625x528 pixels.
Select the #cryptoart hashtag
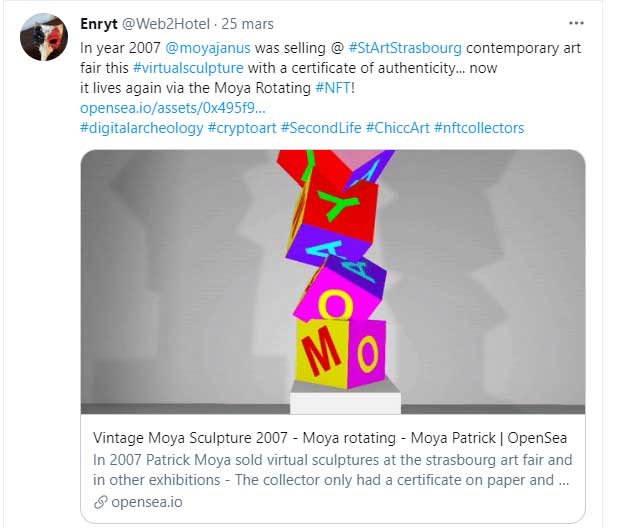242,128
